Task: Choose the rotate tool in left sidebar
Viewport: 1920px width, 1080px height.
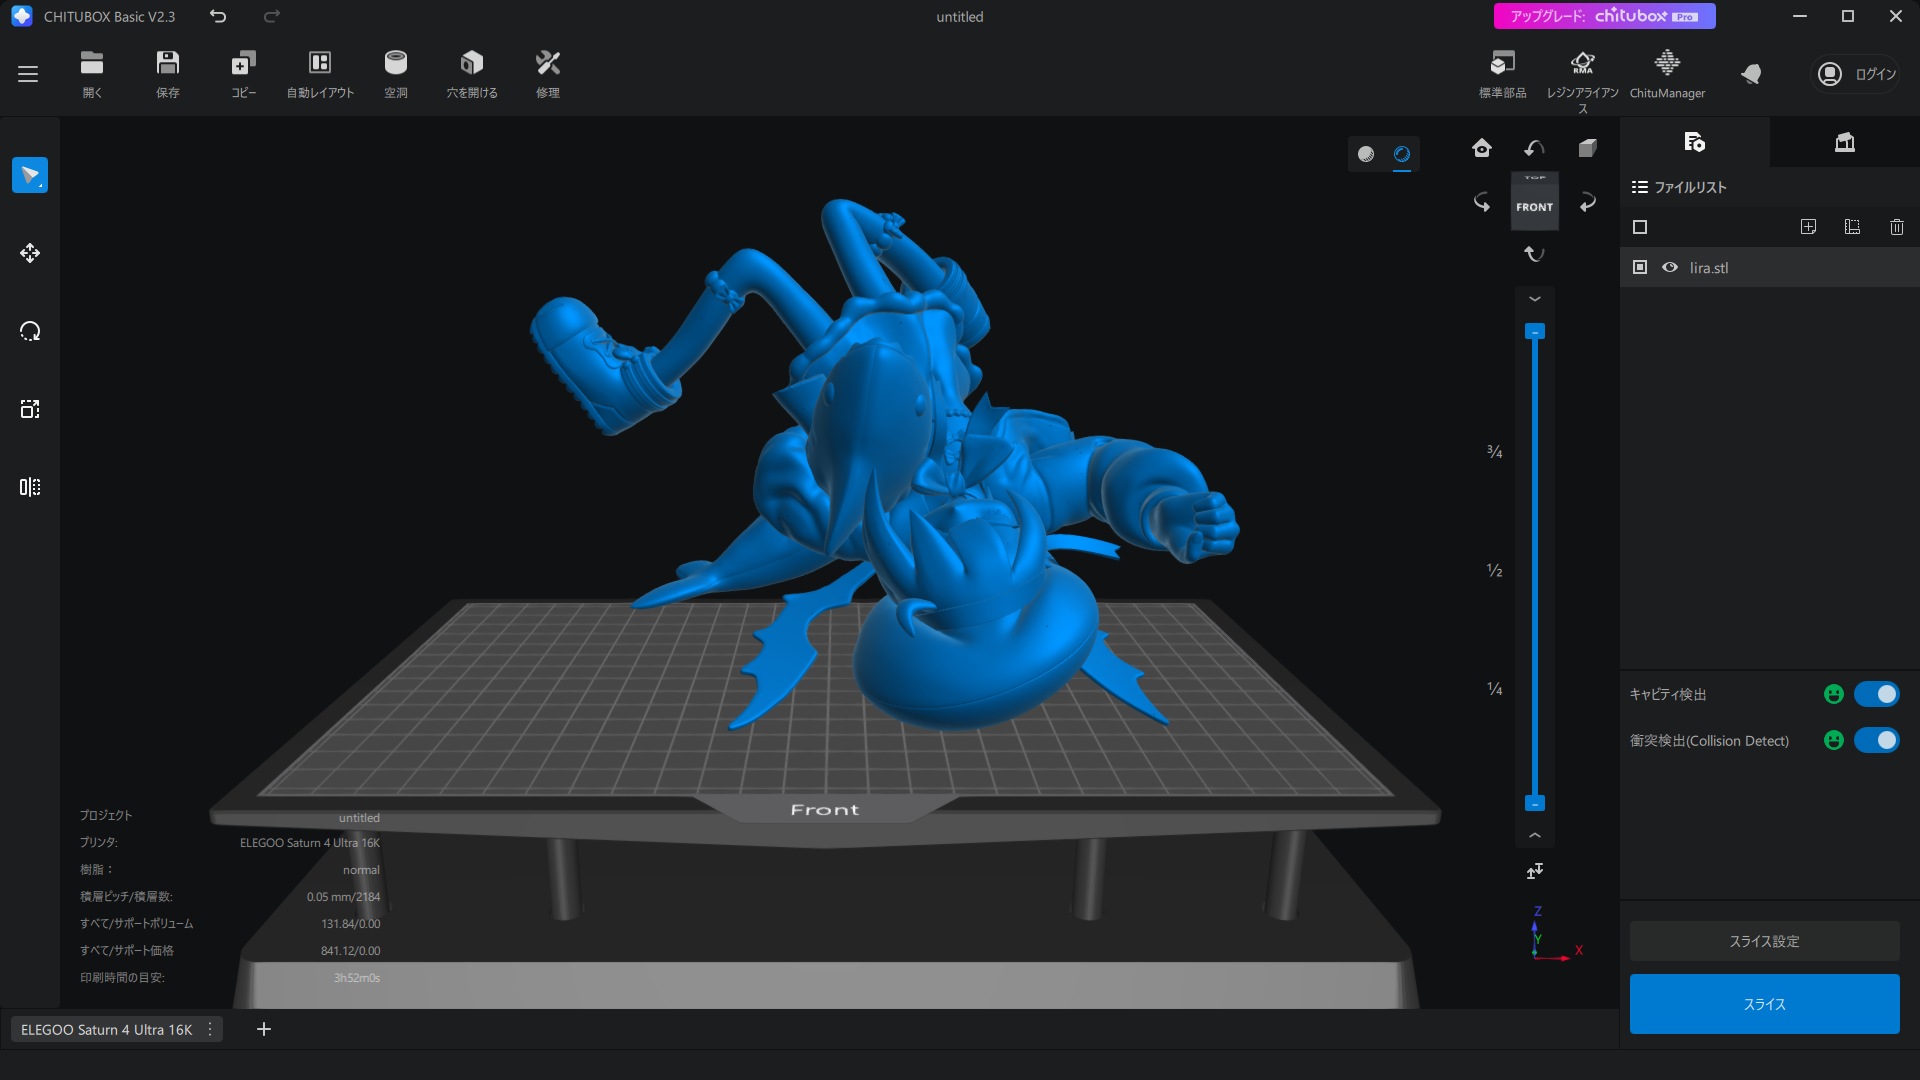Action: (x=30, y=331)
